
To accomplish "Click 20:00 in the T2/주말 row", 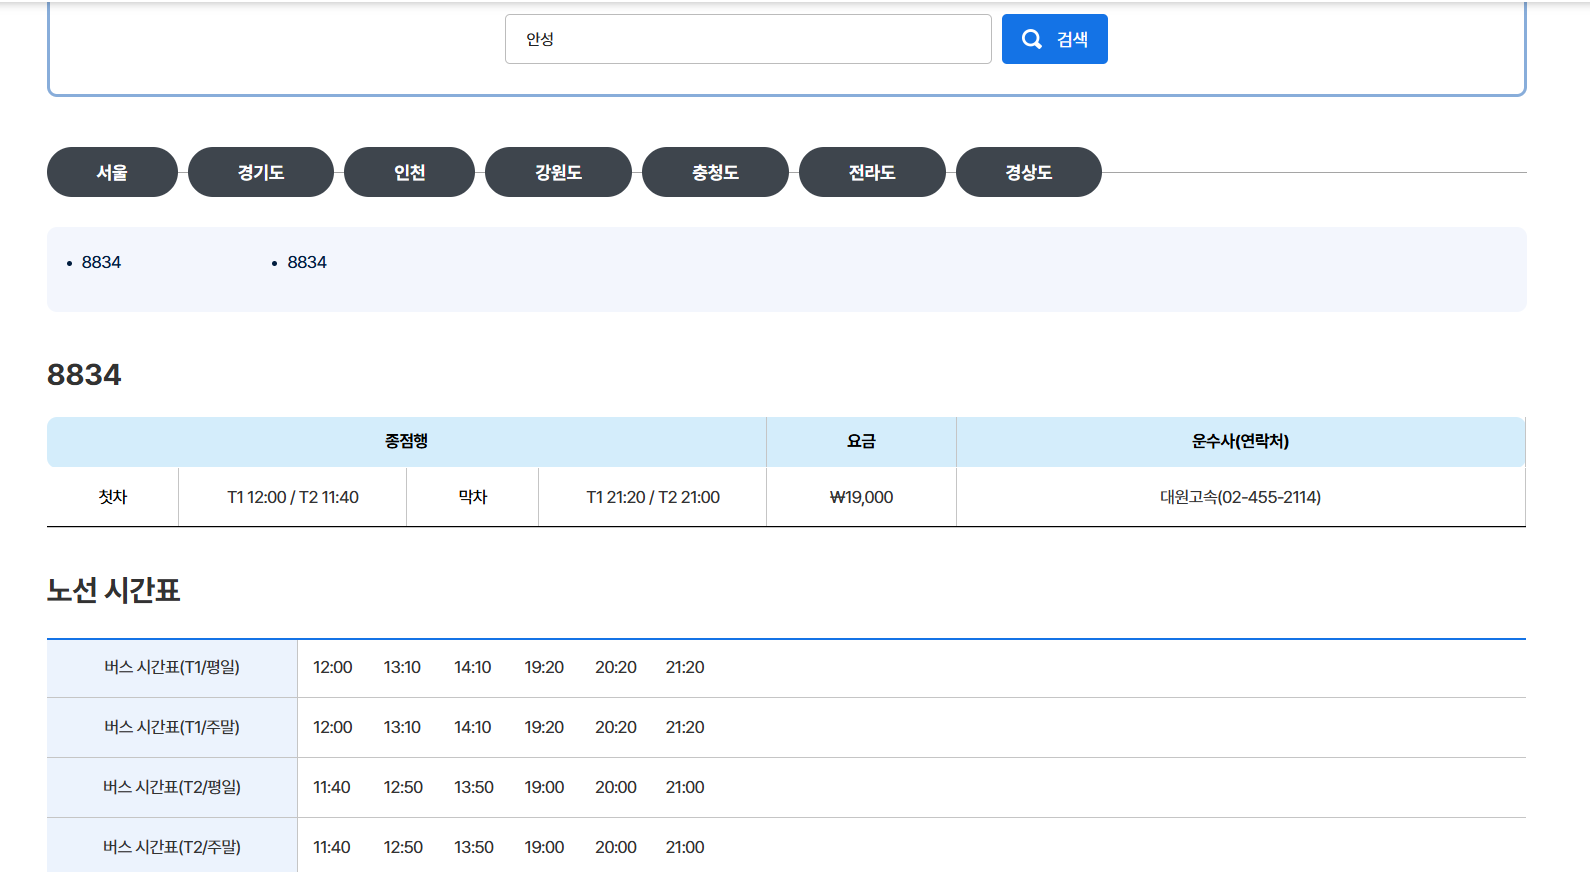I will (616, 847).
